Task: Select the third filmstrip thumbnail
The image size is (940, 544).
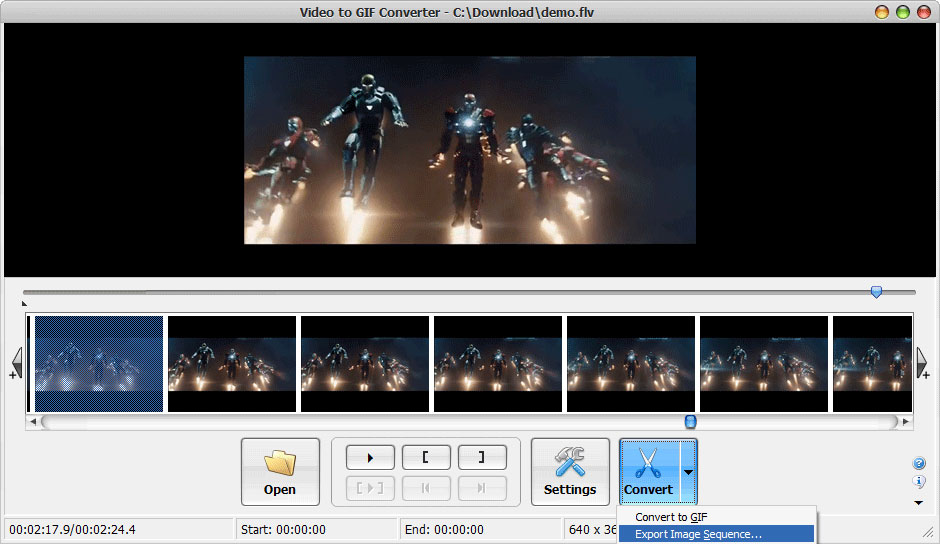Action: point(365,363)
